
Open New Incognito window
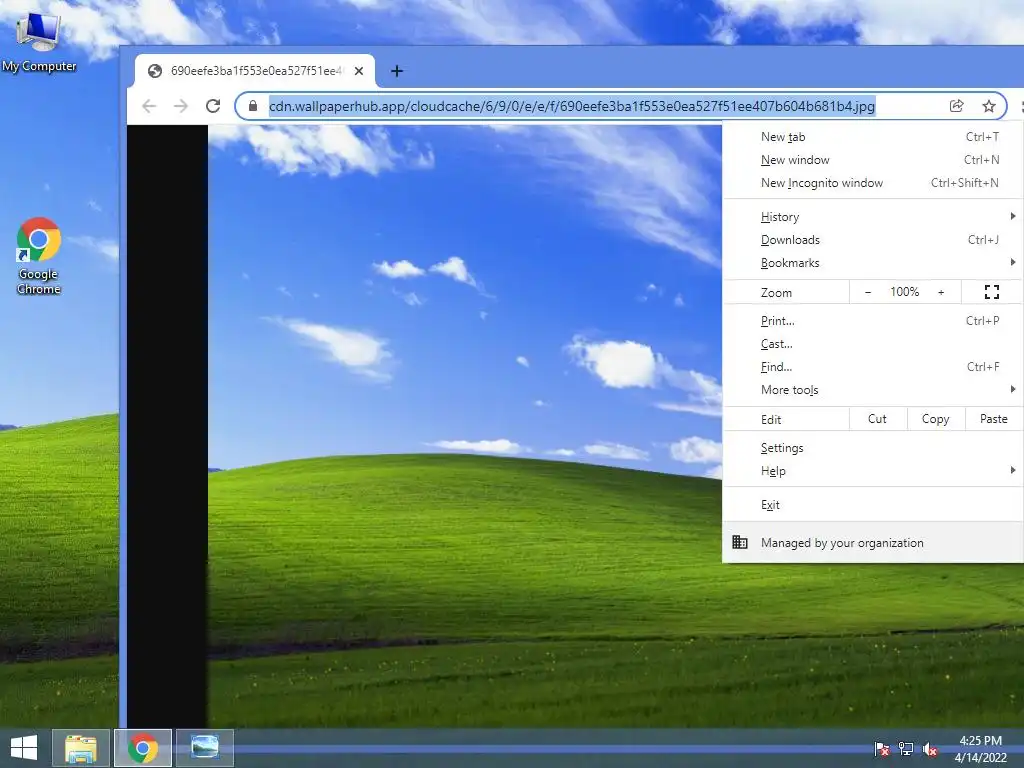point(872,183)
